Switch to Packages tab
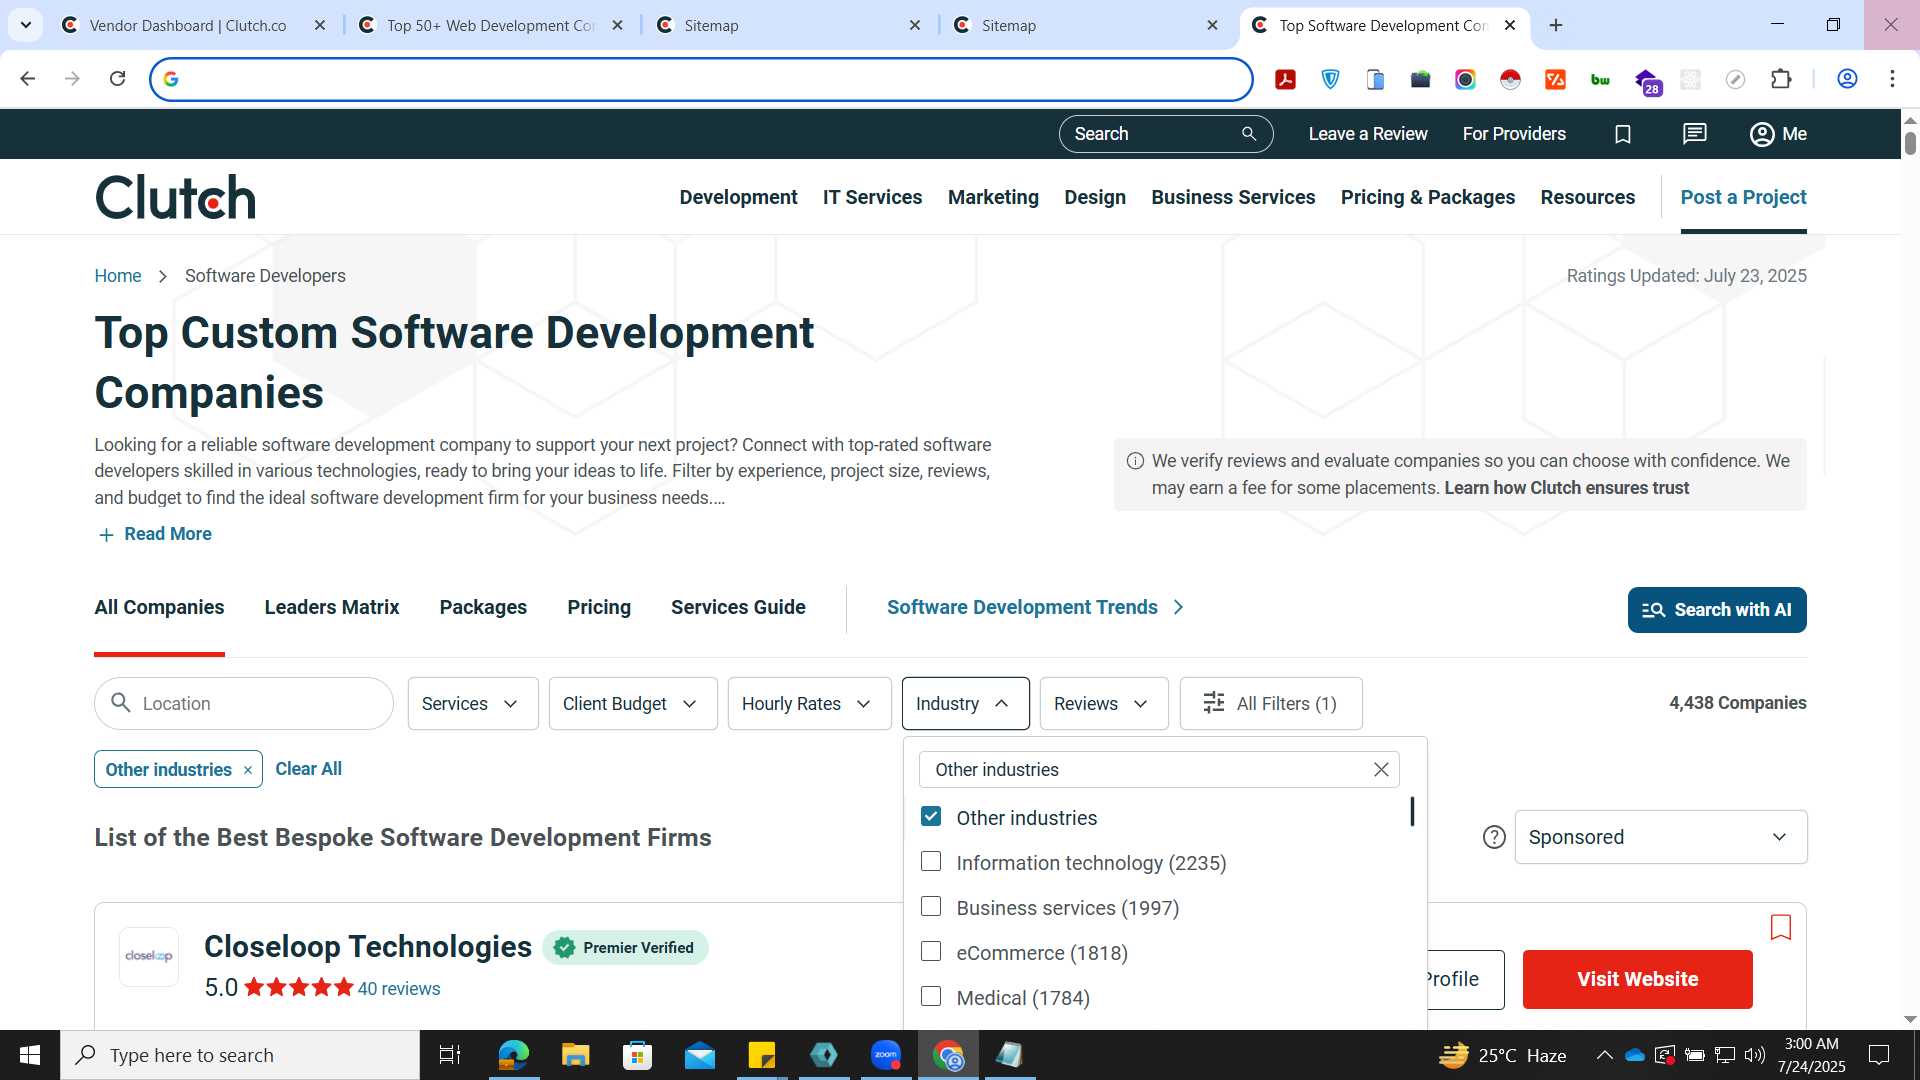This screenshot has width=1920, height=1080. (483, 608)
